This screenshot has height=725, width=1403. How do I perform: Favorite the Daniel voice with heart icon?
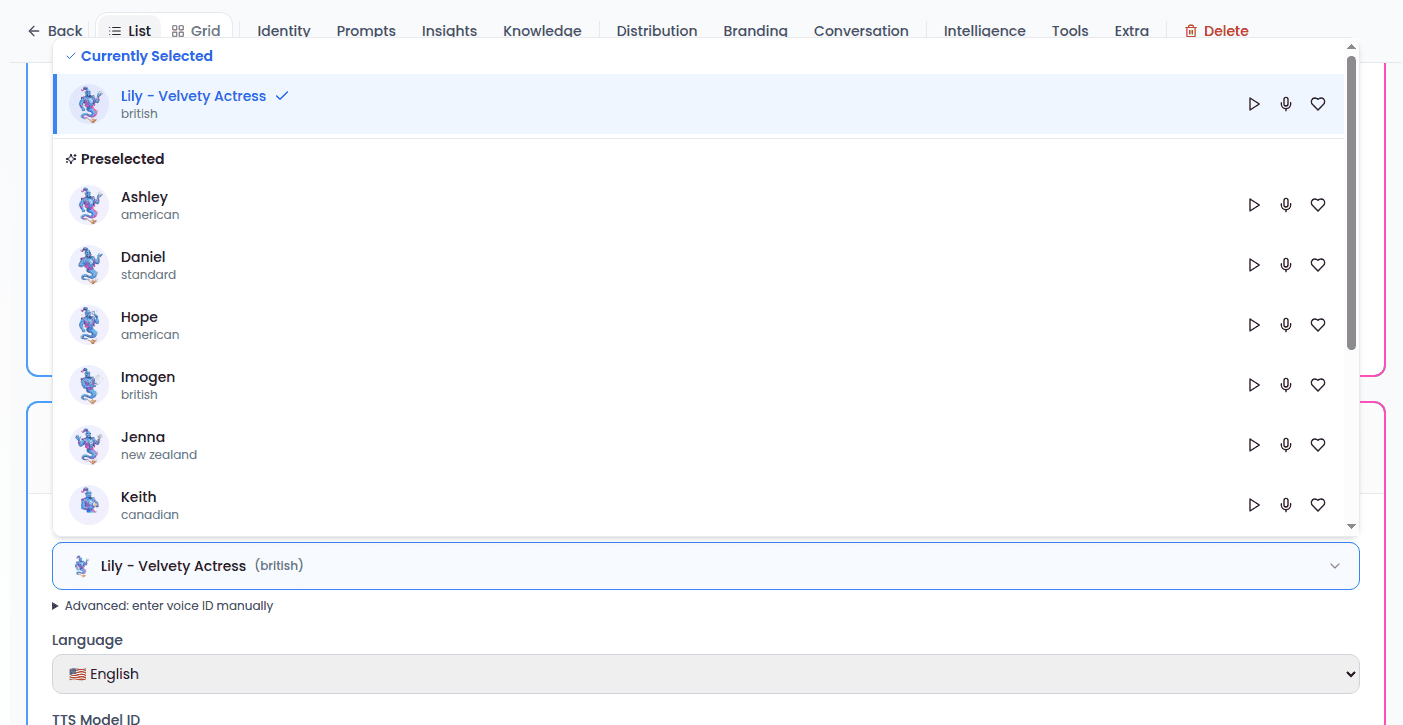(1318, 265)
